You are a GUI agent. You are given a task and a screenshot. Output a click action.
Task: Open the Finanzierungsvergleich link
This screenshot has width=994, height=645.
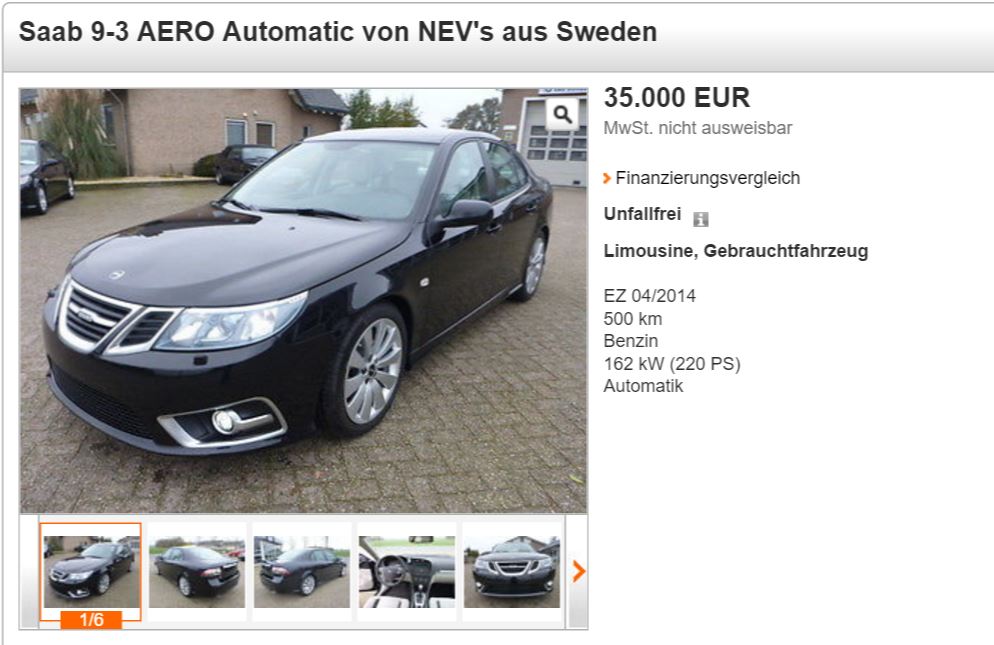707,178
